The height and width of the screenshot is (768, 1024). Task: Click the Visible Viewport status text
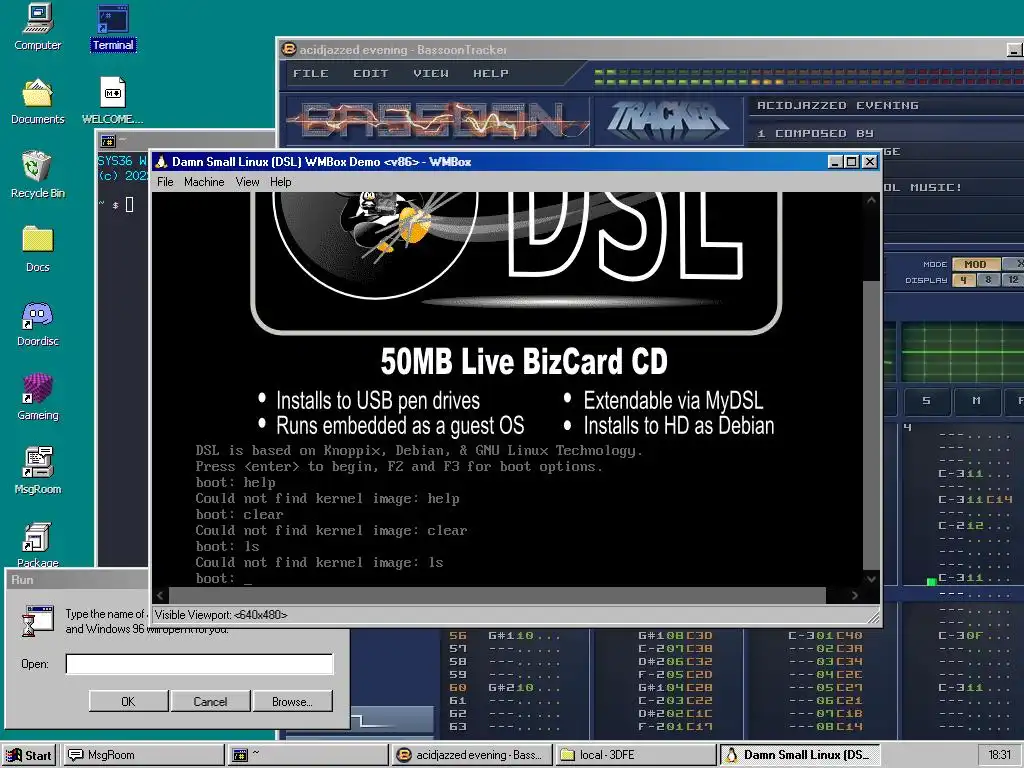(221, 615)
